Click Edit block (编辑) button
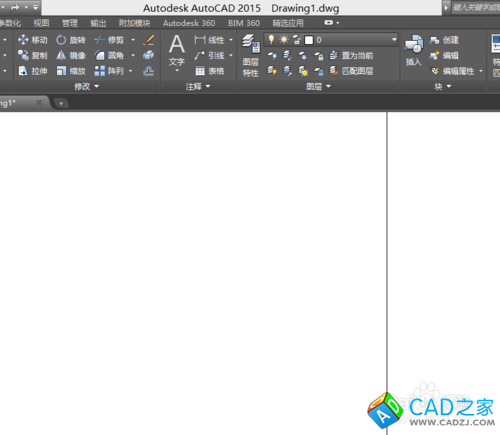Image resolution: width=500 pixels, height=435 pixels. [x=444, y=55]
